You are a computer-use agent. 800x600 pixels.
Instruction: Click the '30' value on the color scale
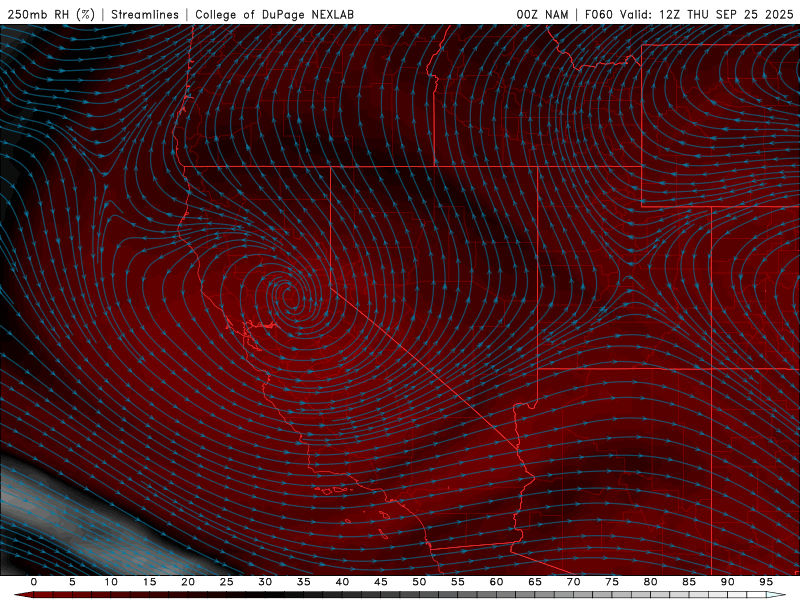(x=265, y=582)
